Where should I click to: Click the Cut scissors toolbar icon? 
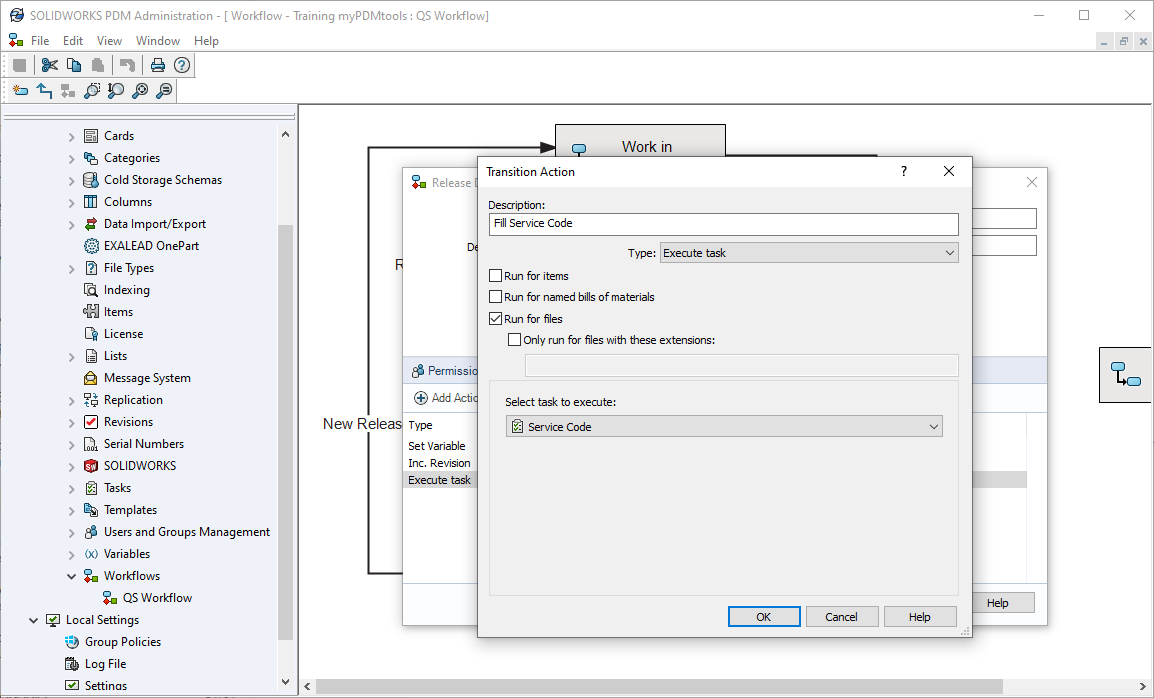coord(50,65)
